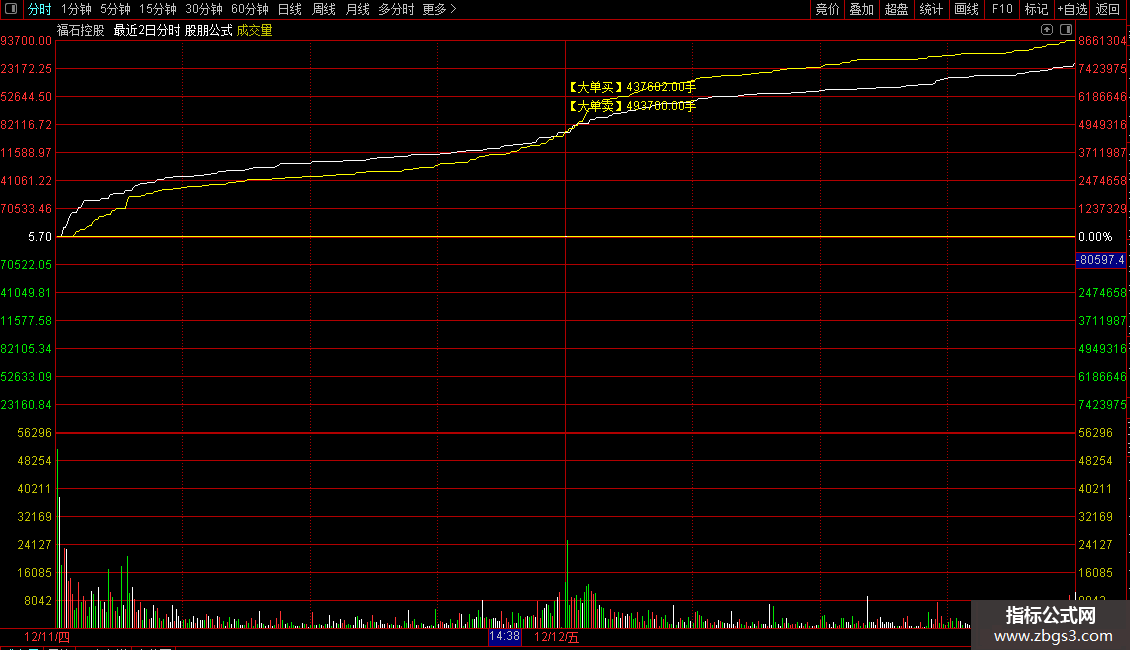
Task: Click the 0.00% baseline label
Action: (x=1095, y=237)
